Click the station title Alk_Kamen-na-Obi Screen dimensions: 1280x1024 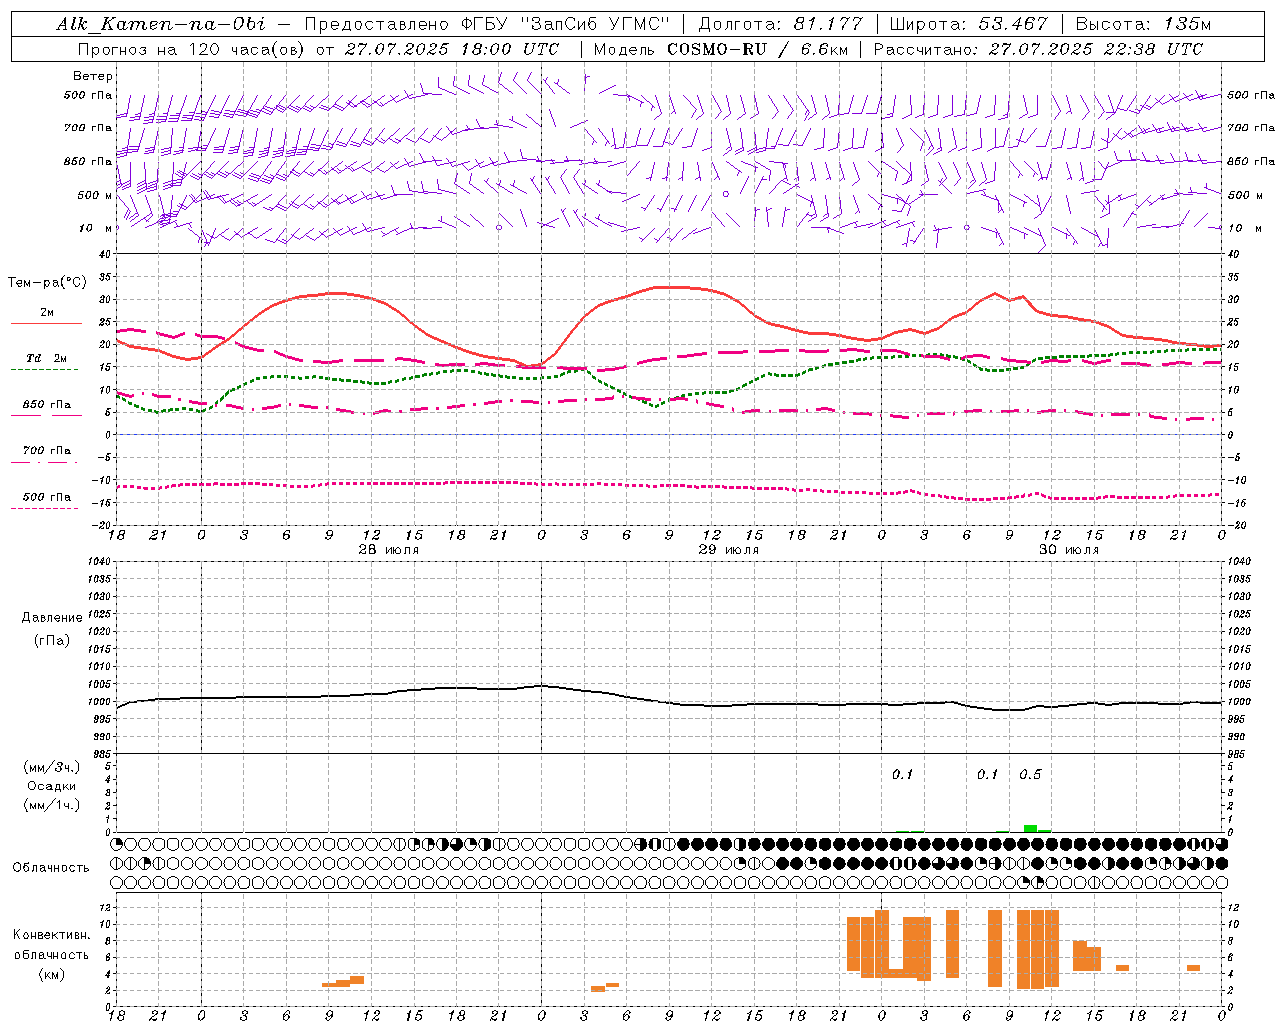coord(160,24)
